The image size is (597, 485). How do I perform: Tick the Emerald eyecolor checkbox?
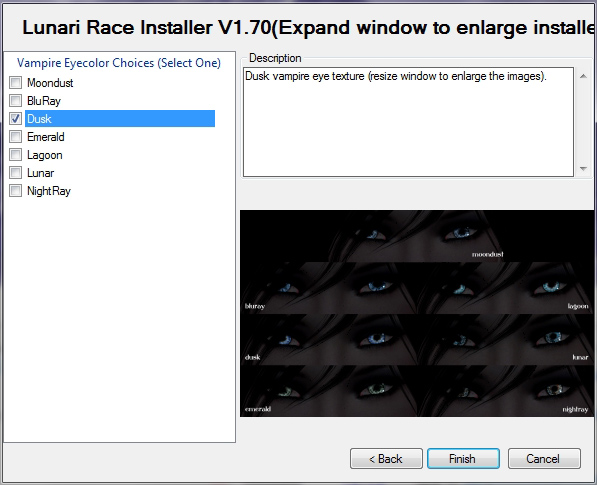tap(16, 136)
